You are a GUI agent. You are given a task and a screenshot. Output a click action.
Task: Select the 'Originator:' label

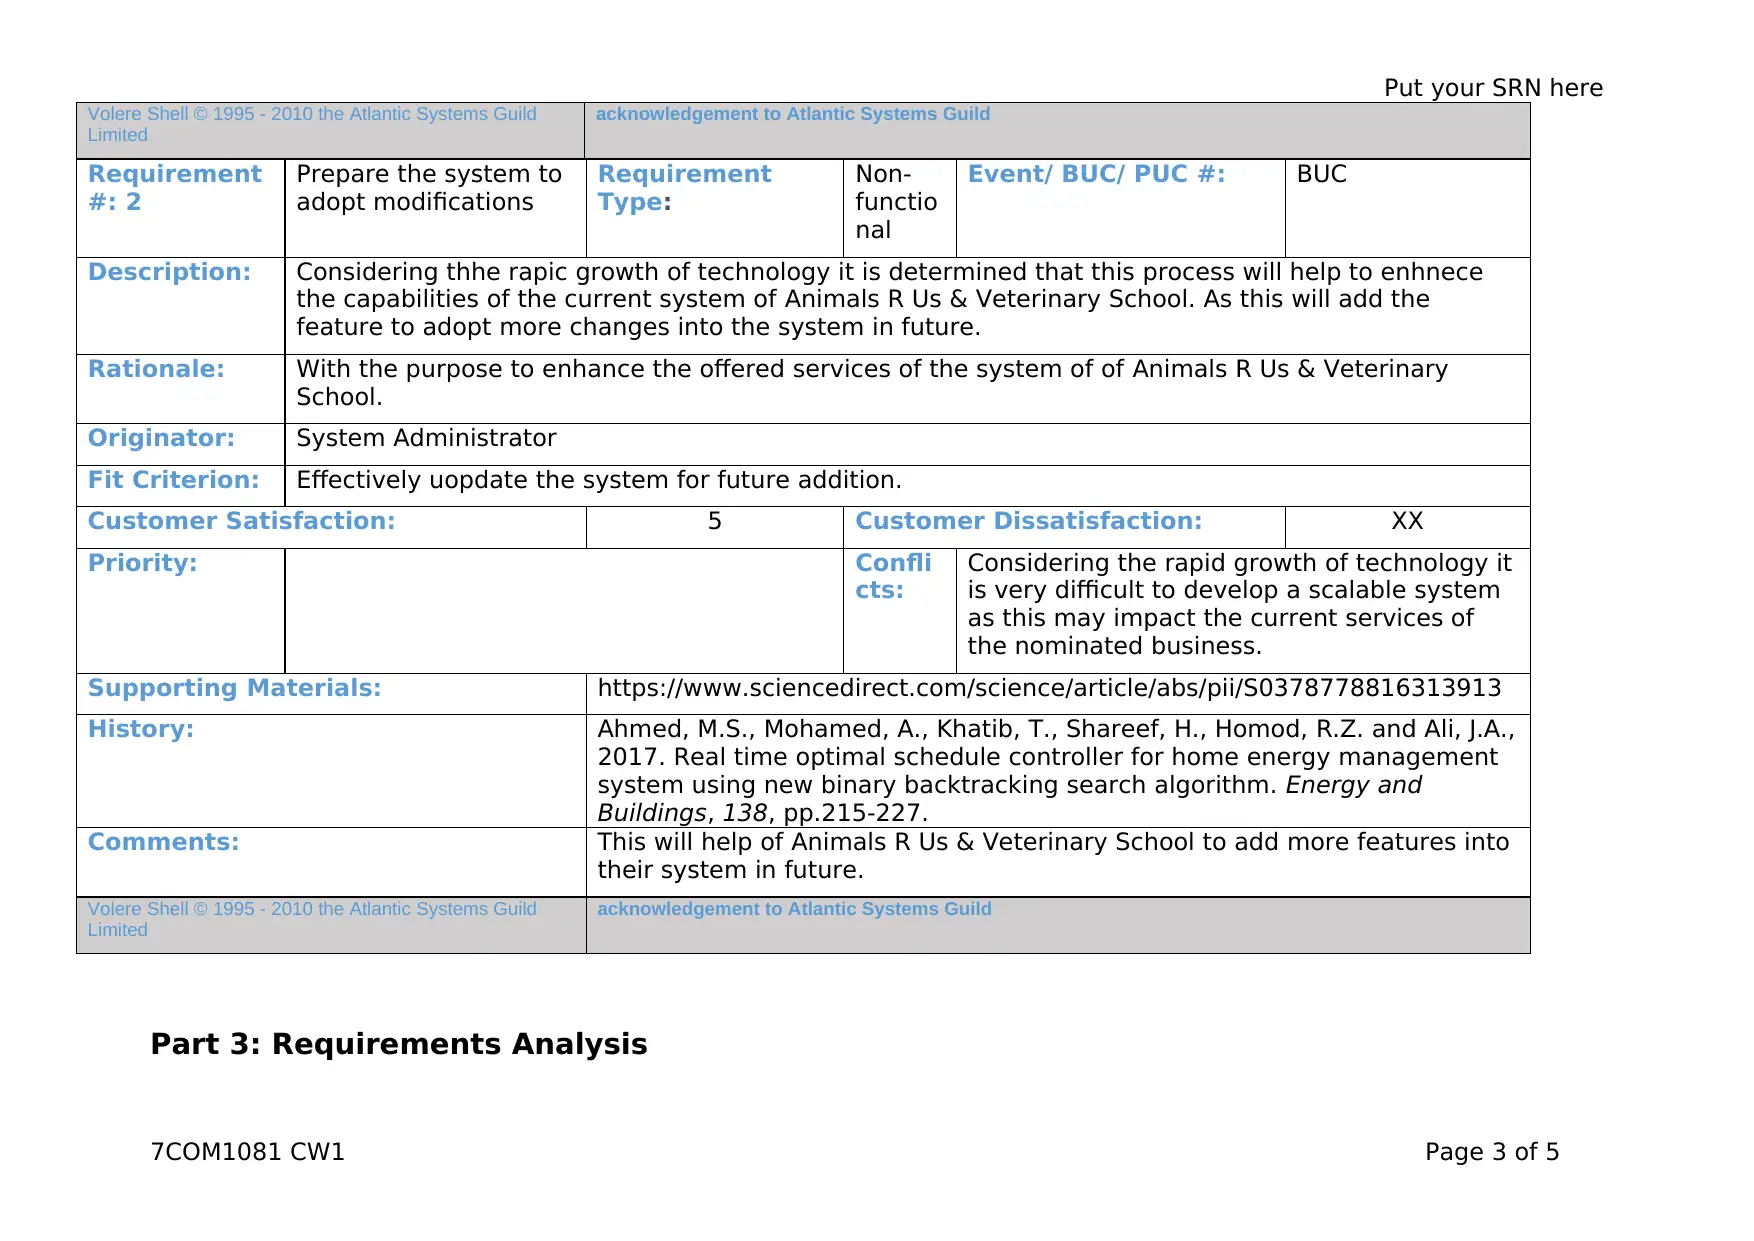point(161,438)
